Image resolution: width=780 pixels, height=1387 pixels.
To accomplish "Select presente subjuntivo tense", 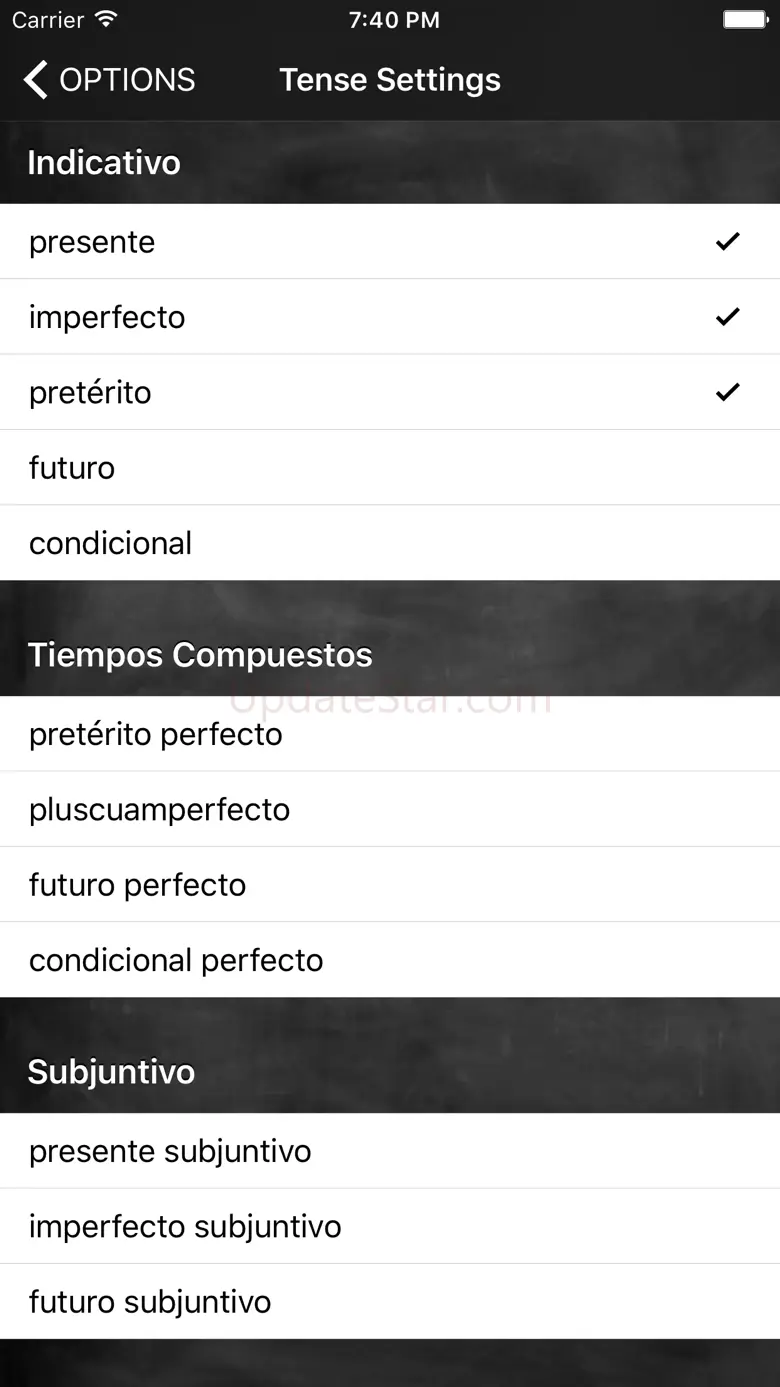I will pos(390,1151).
